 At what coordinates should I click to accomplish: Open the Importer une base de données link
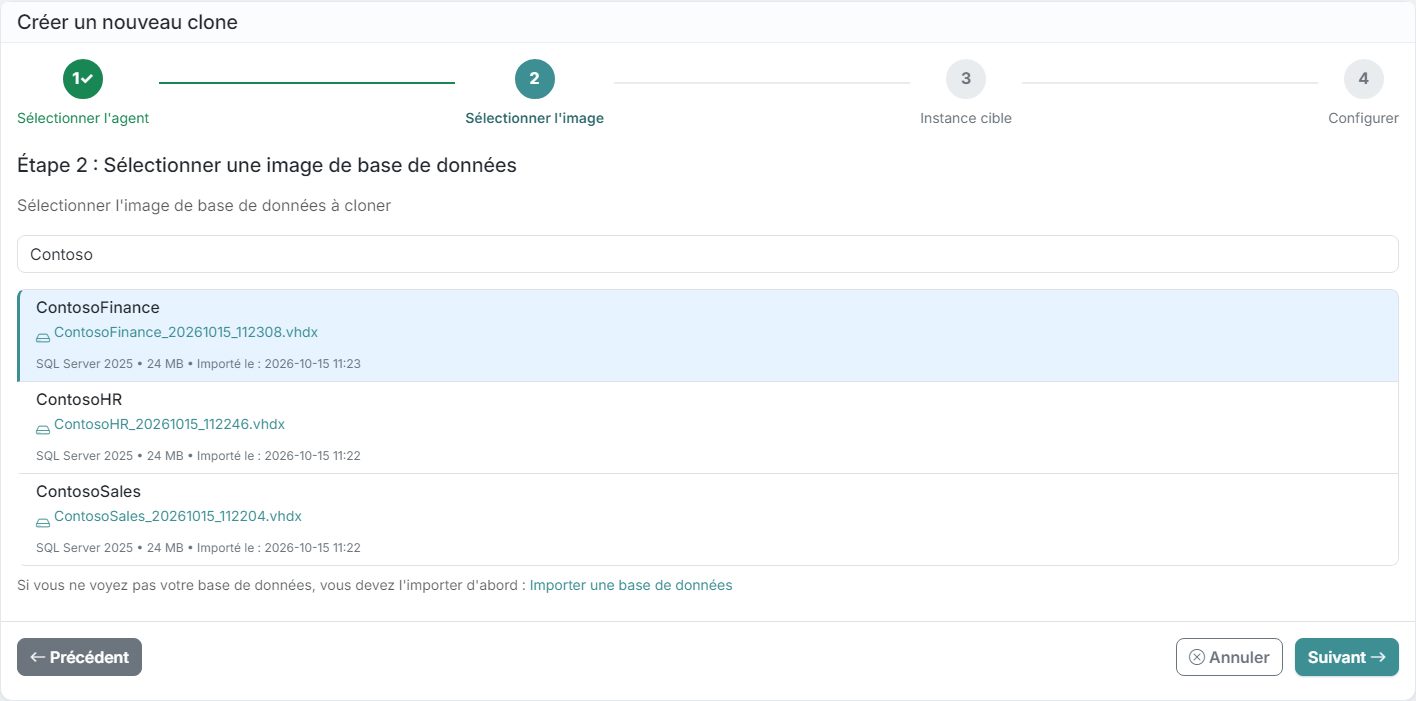click(631, 585)
